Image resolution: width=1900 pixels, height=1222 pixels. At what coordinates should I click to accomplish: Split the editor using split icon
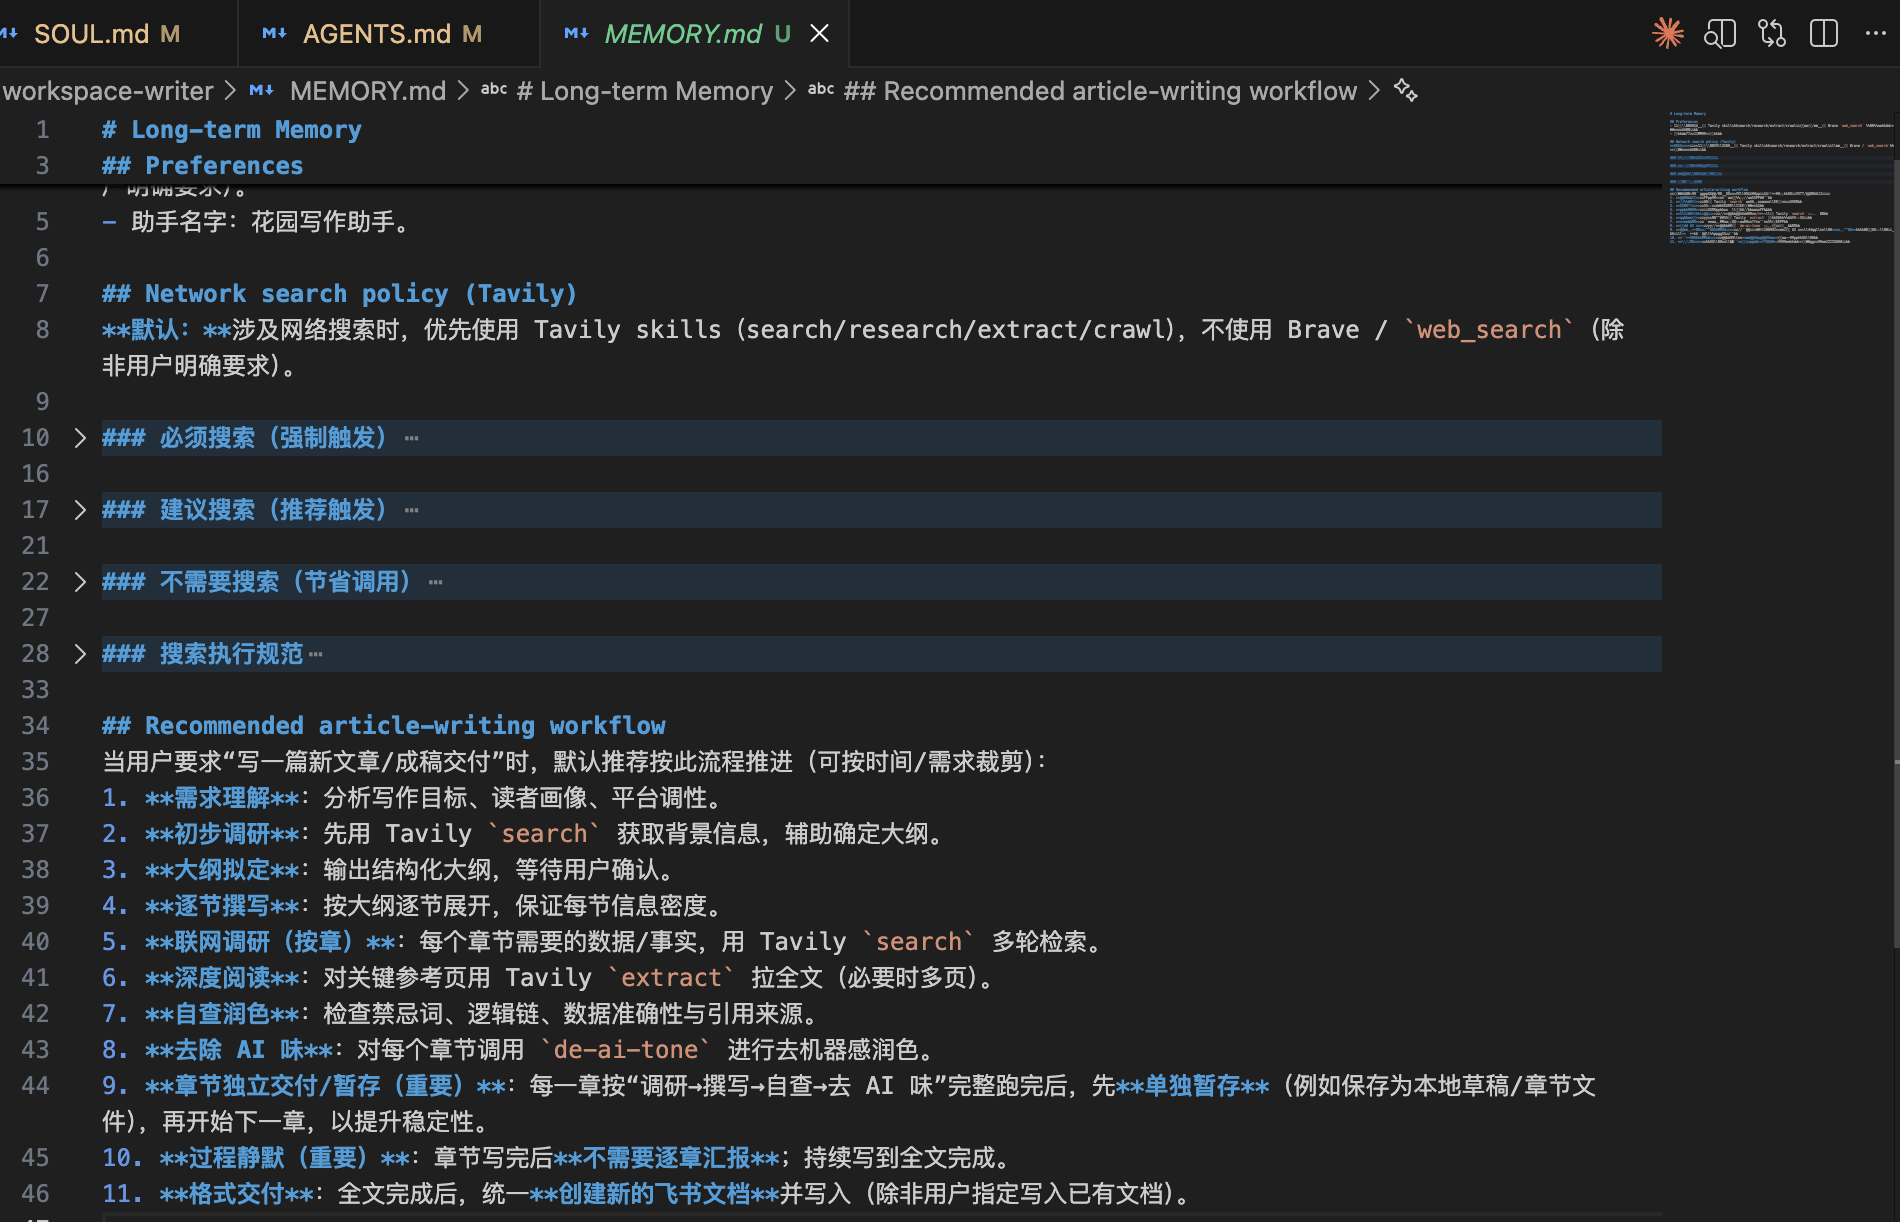pos(1823,33)
